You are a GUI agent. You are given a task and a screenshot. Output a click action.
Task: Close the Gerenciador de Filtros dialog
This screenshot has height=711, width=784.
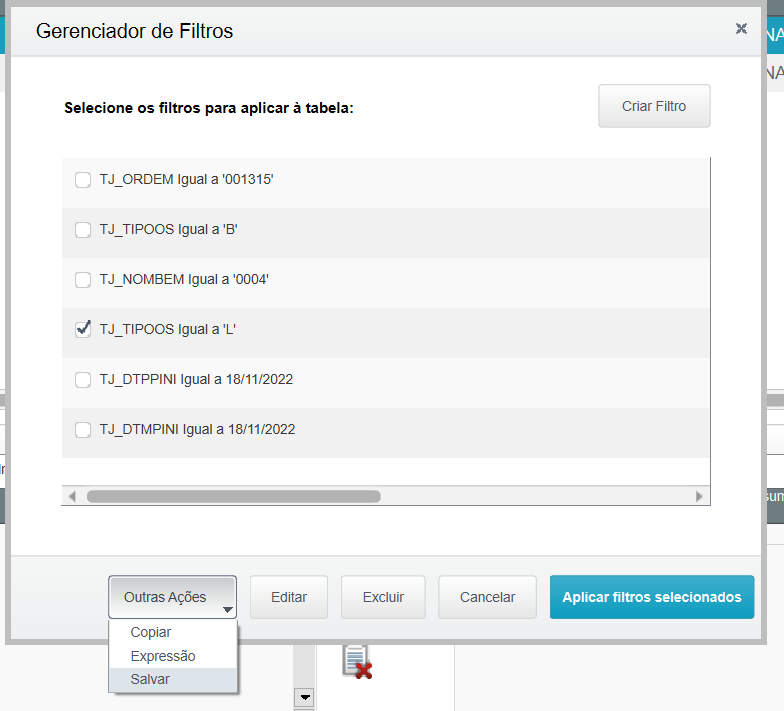click(x=741, y=28)
